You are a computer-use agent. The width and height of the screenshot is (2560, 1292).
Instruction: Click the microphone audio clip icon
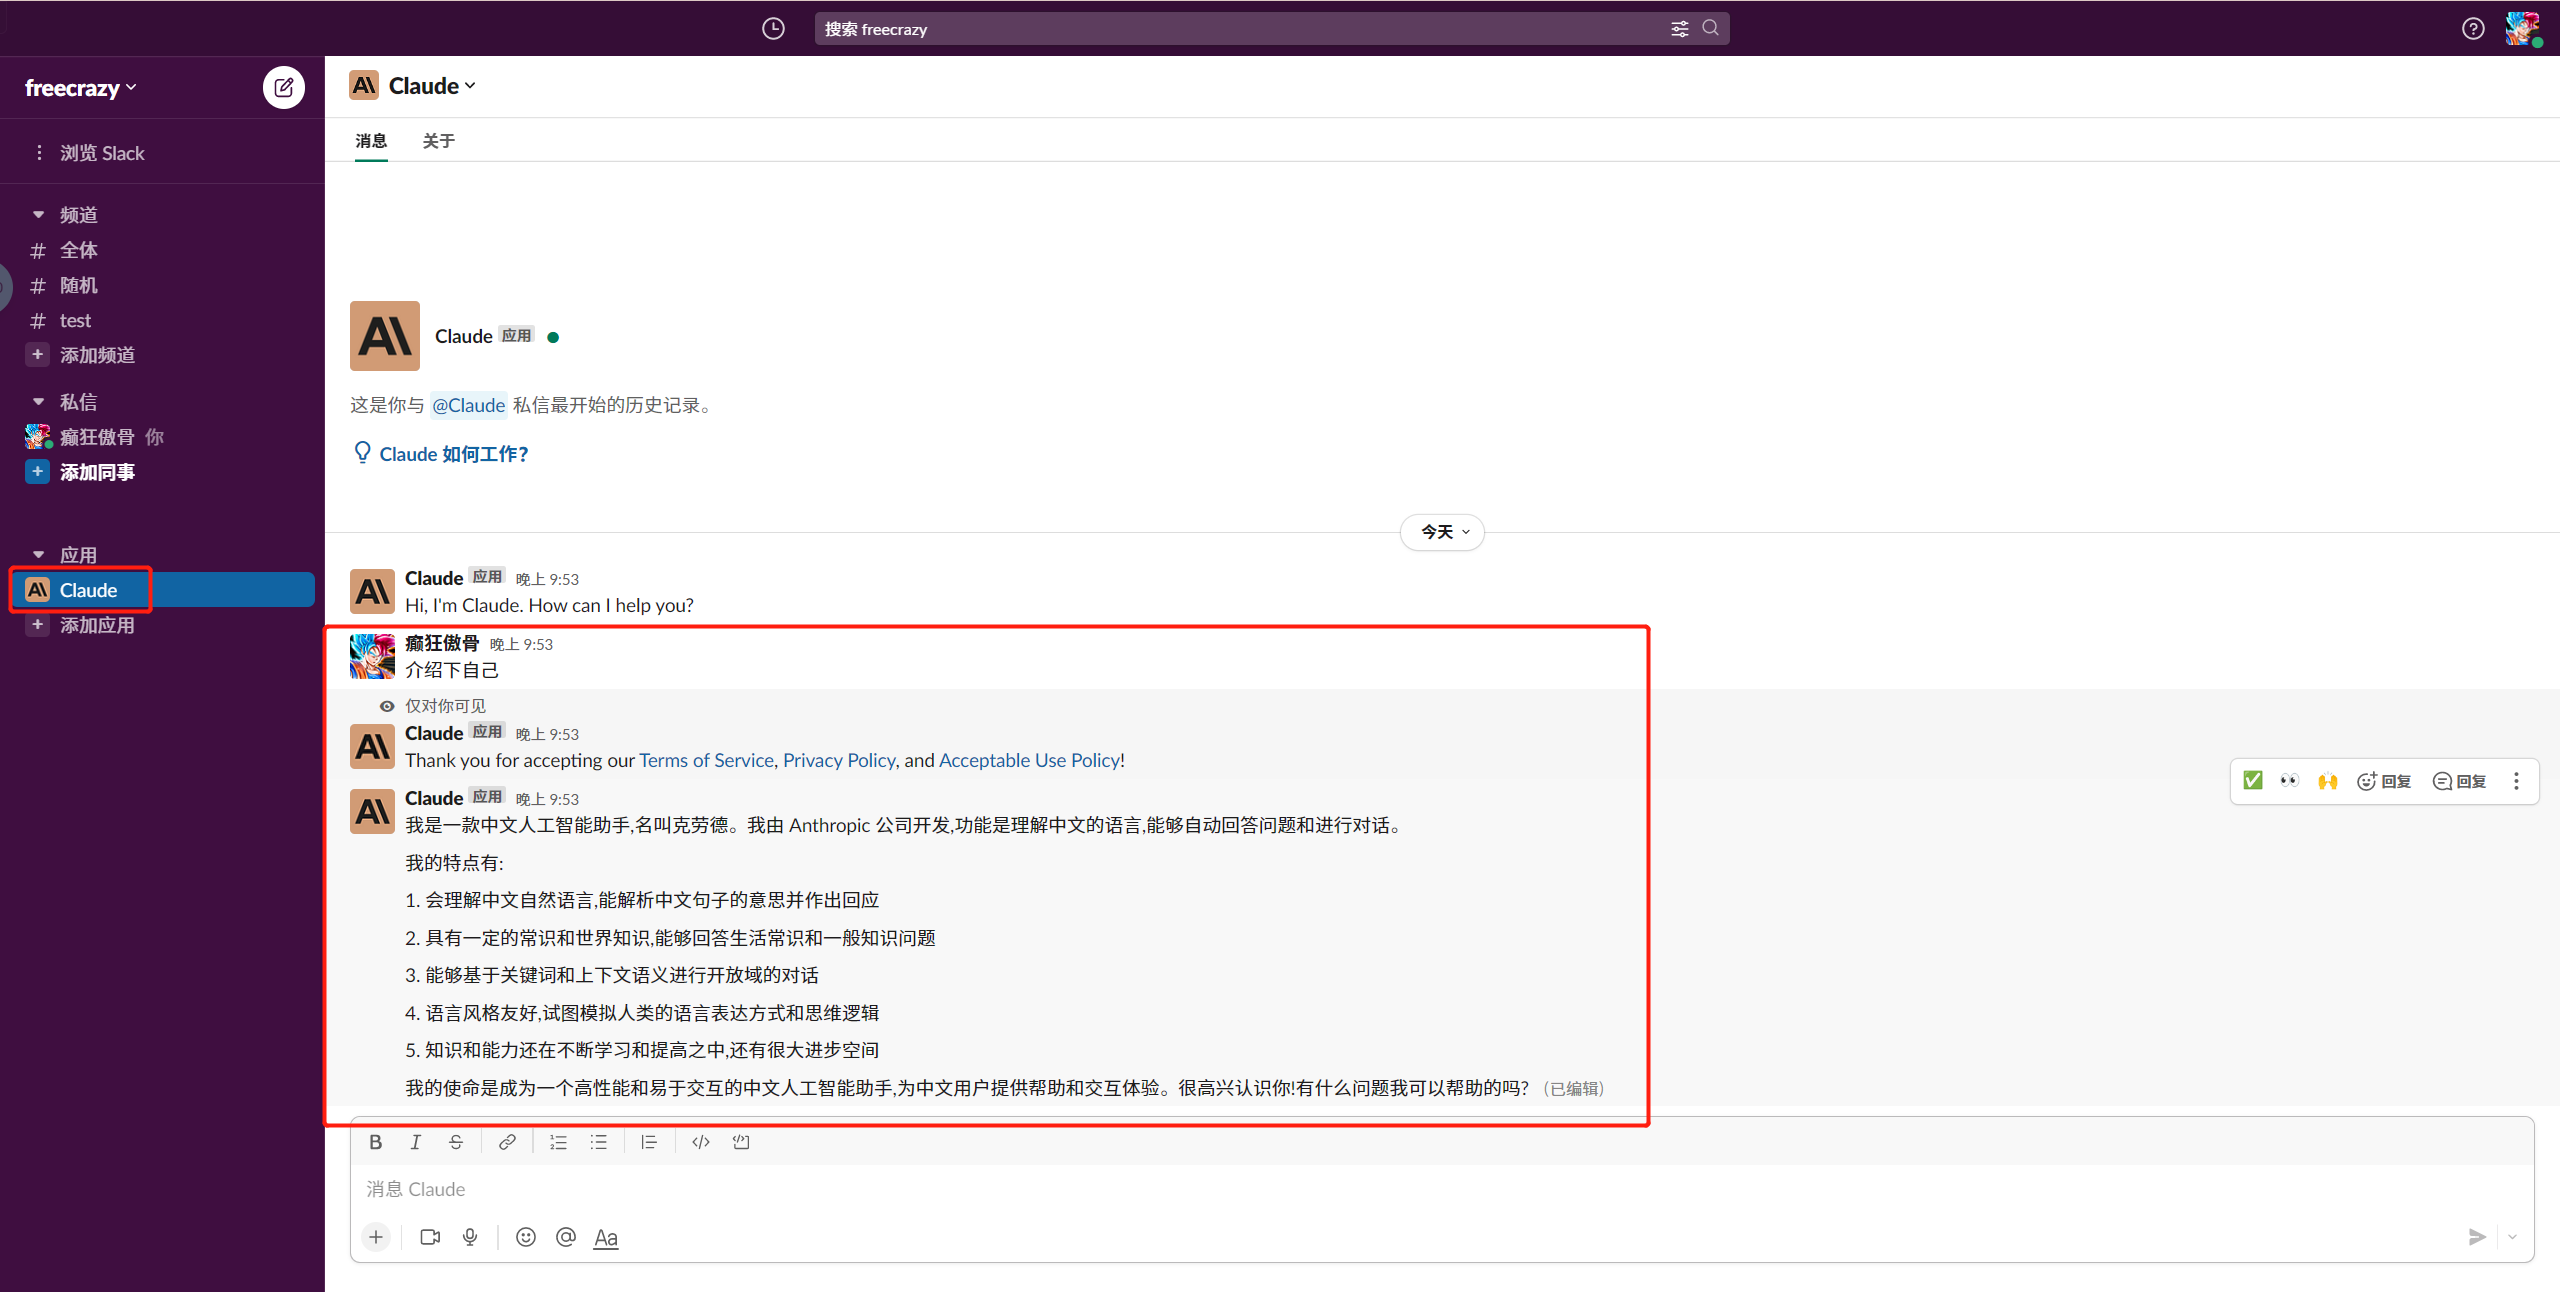pyautogui.click(x=470, y=1237)
